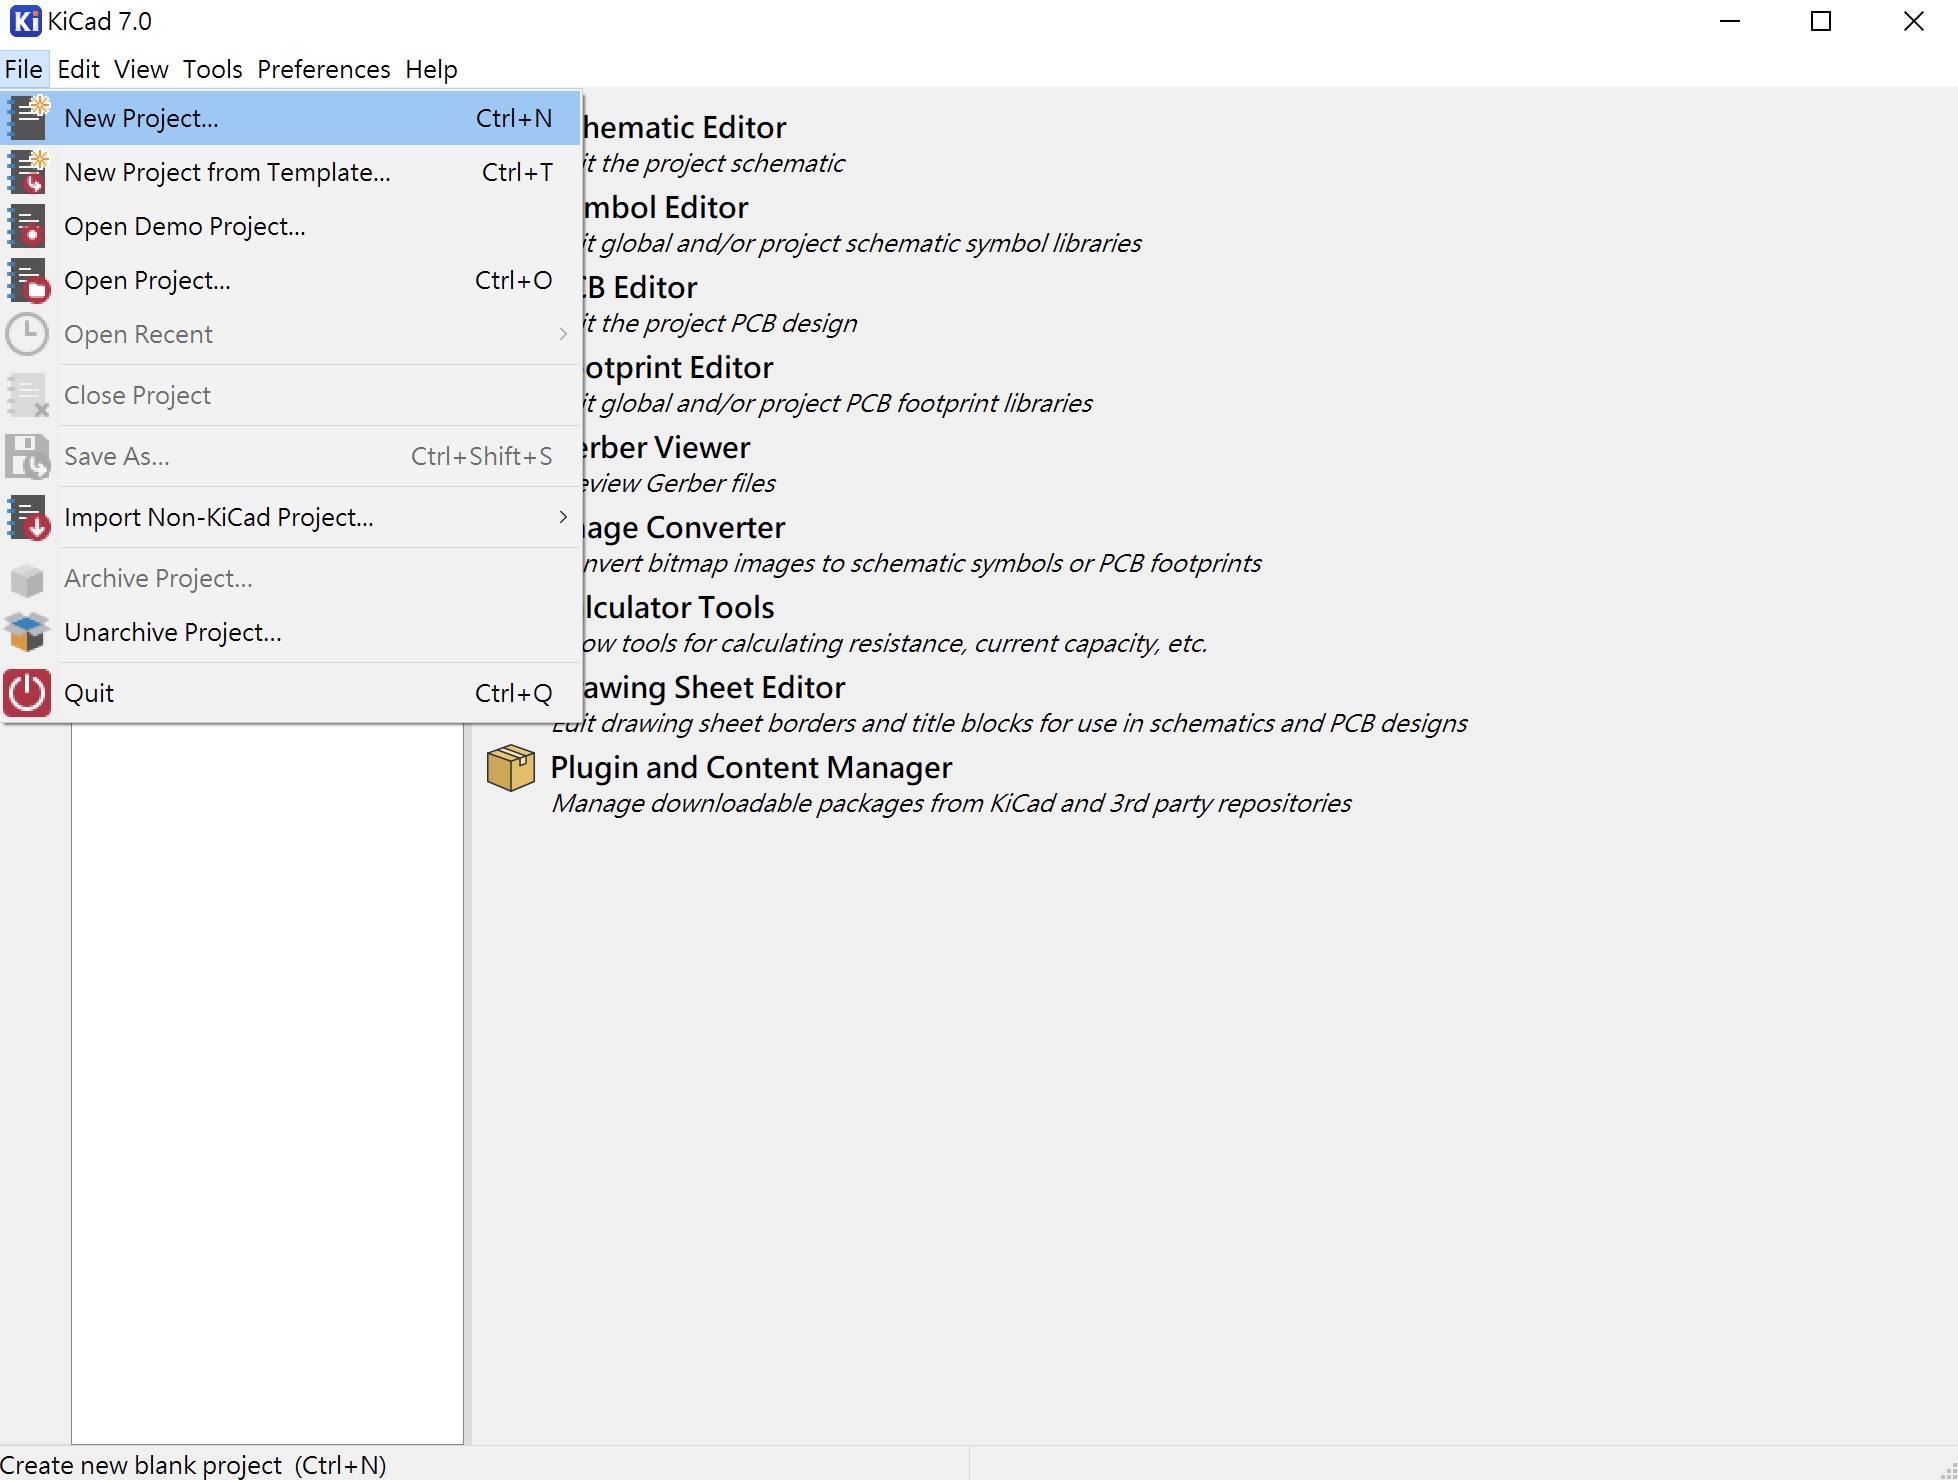Click the Ctrl+Shift+S shortcut label

482,456
